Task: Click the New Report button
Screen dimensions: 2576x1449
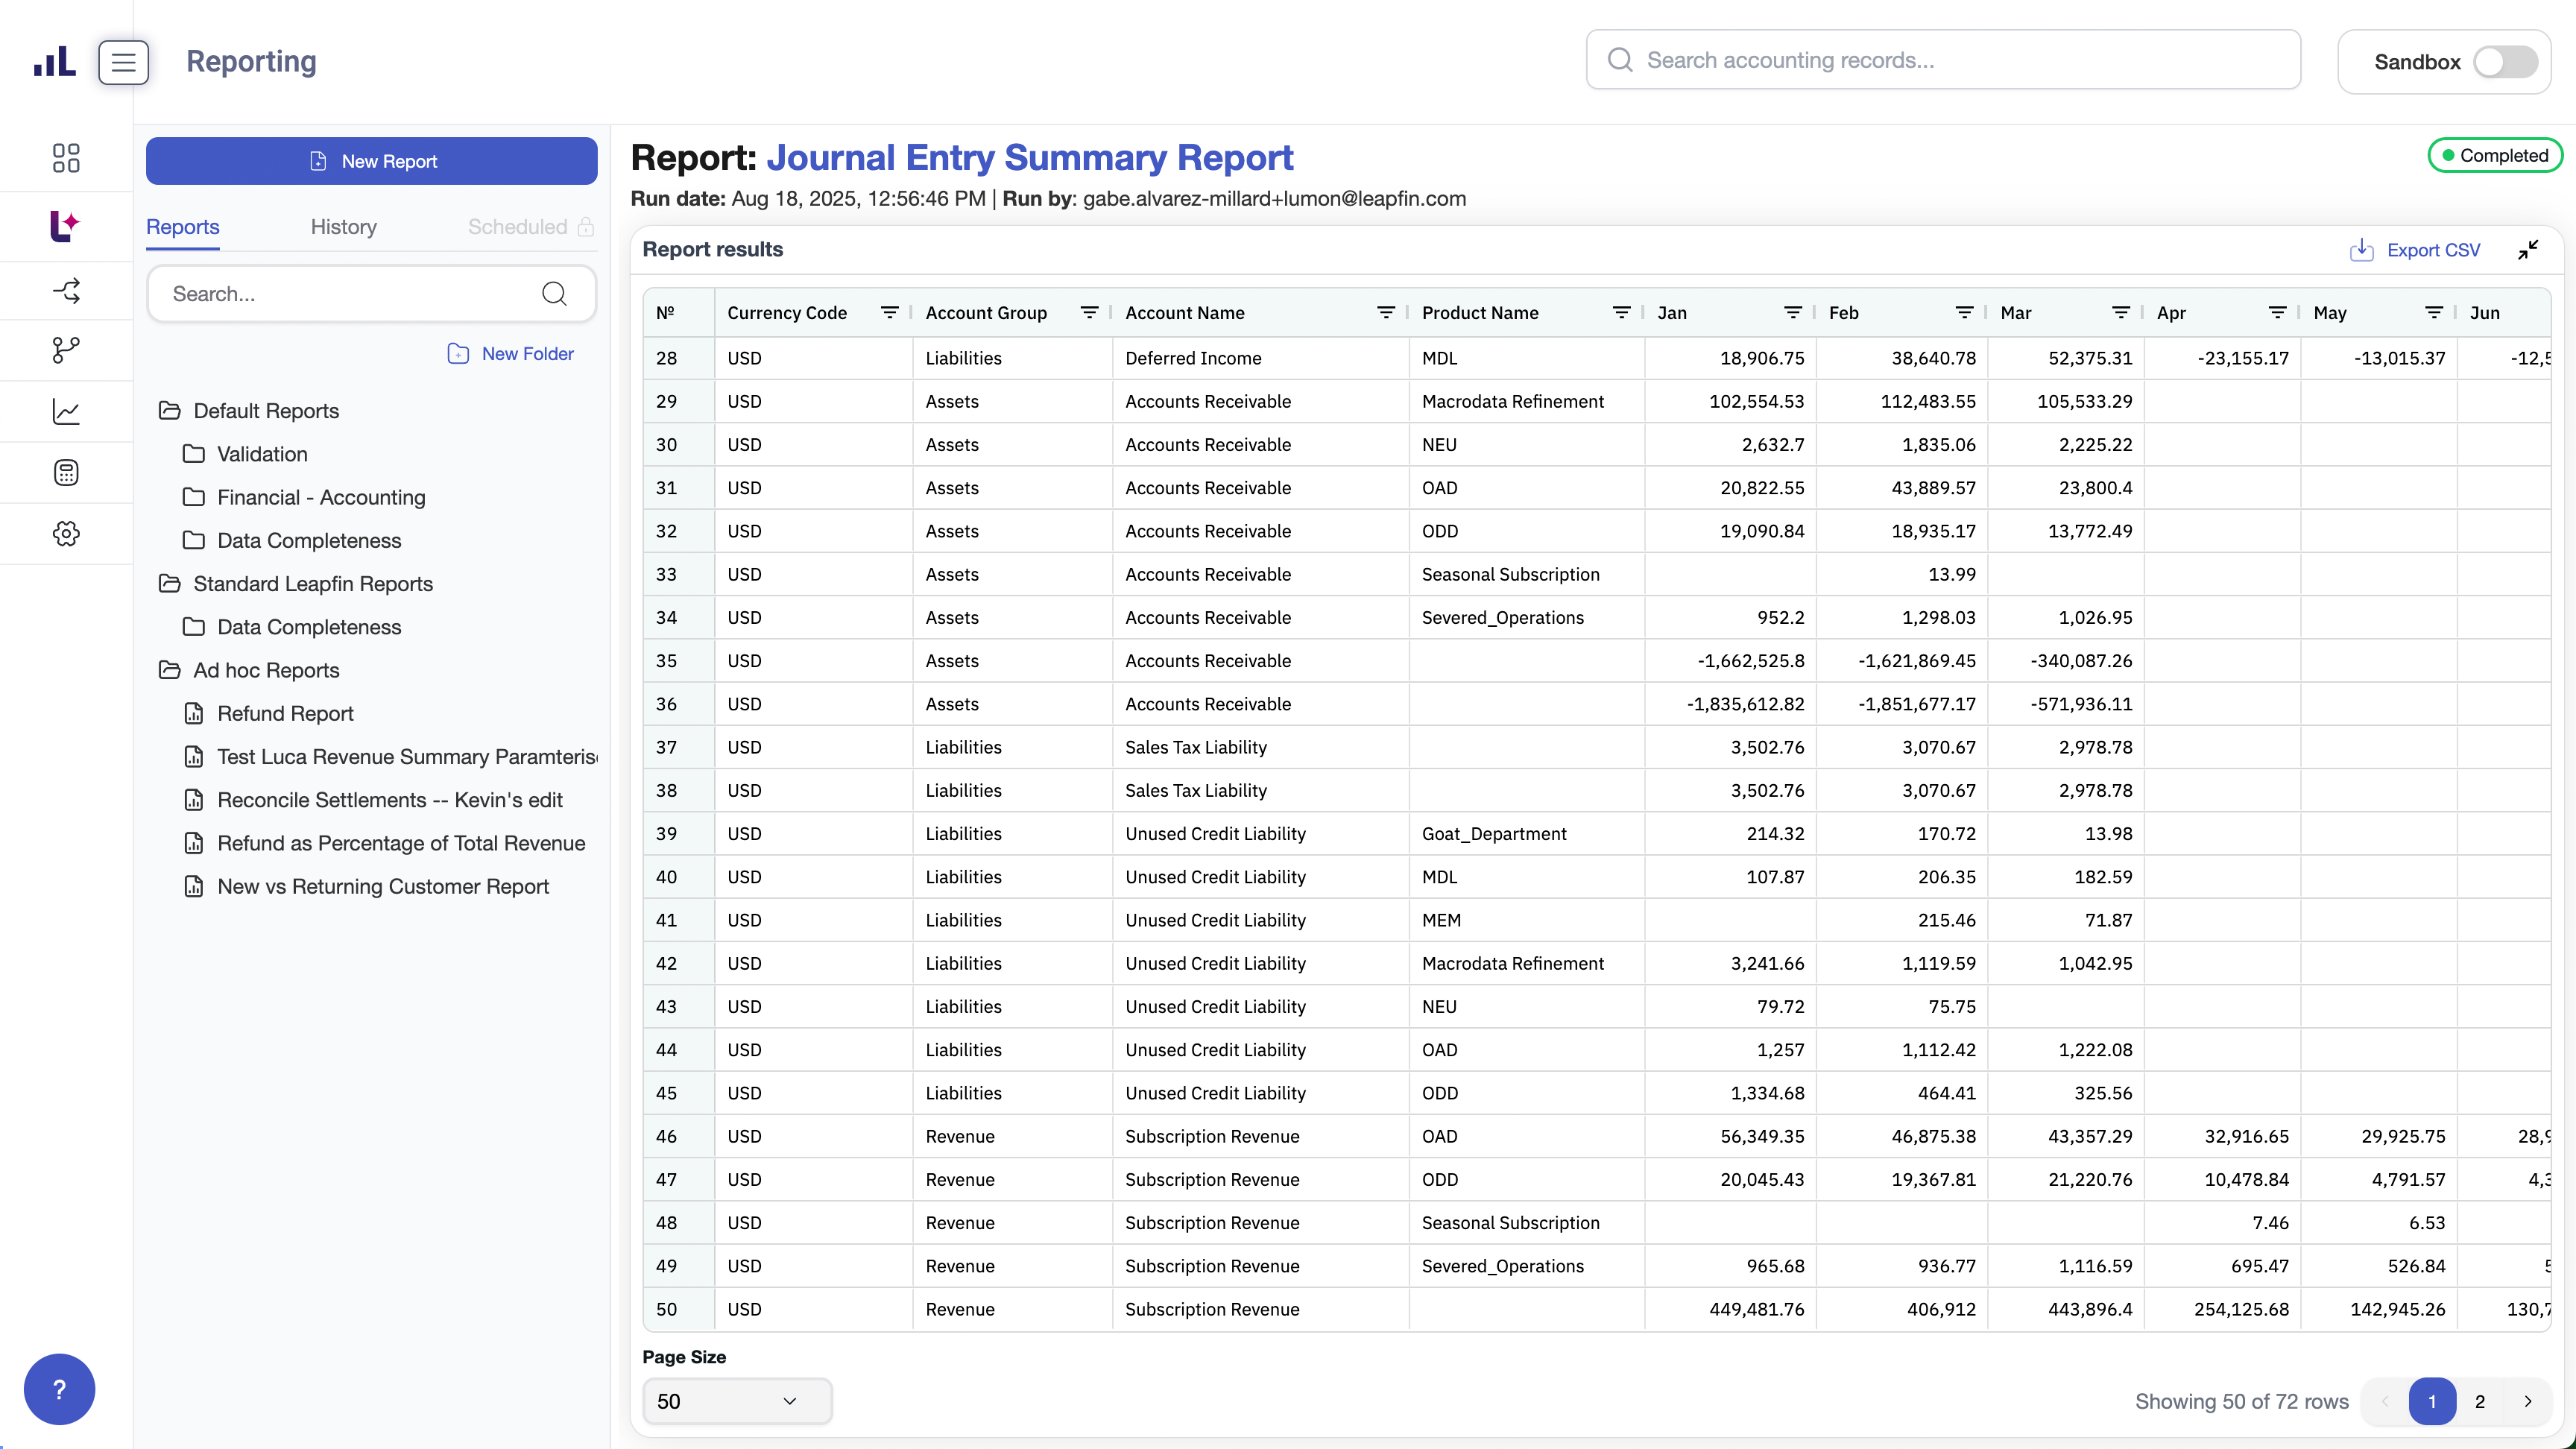Action: pos(371,161)
